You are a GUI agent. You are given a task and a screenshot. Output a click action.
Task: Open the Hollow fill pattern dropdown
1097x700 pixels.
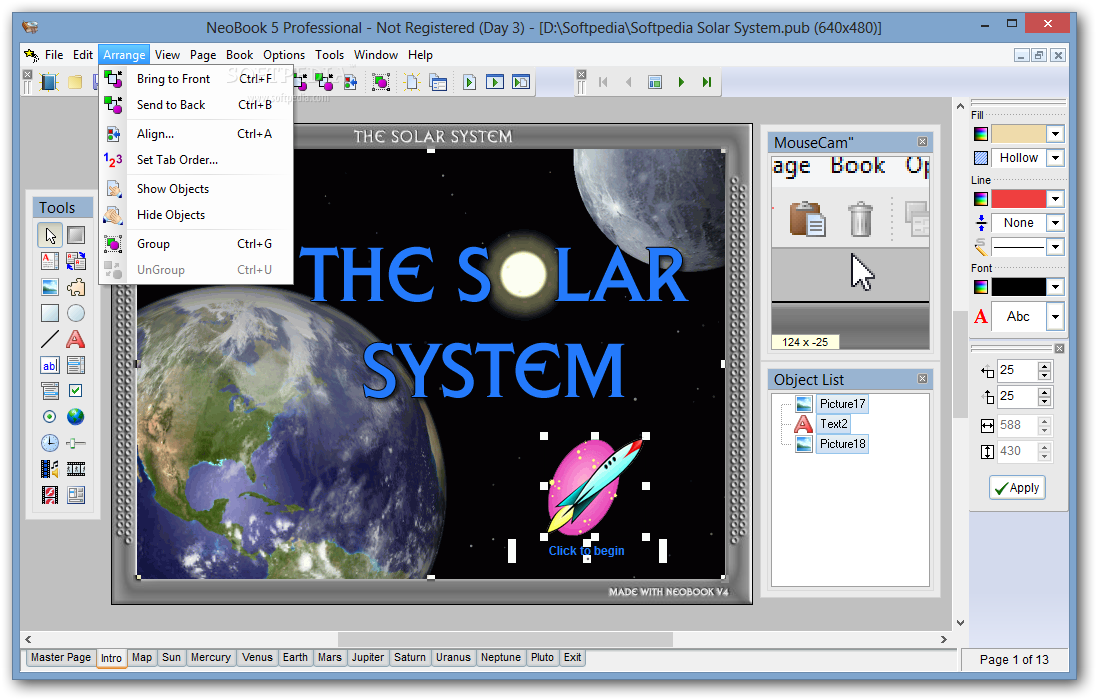(x=1055, y=158)
